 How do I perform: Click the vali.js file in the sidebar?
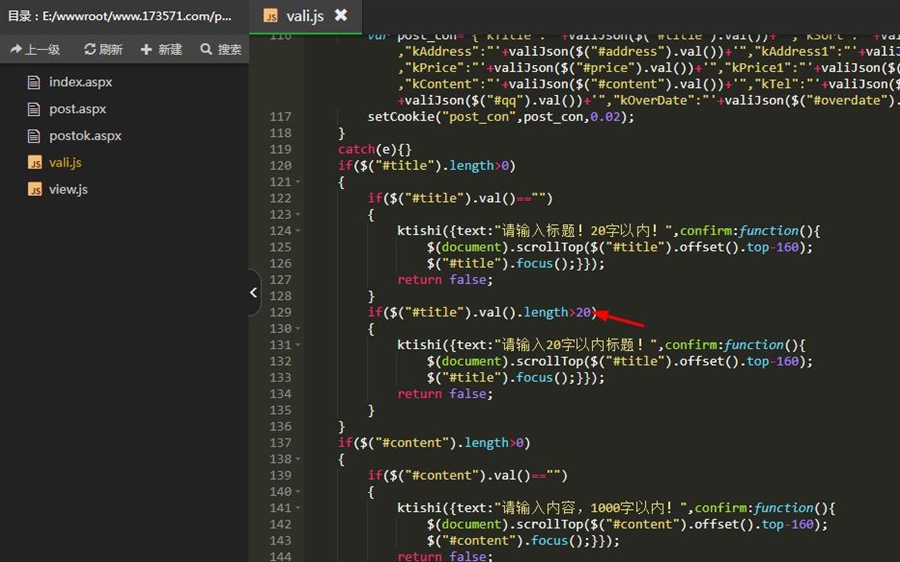65,162
